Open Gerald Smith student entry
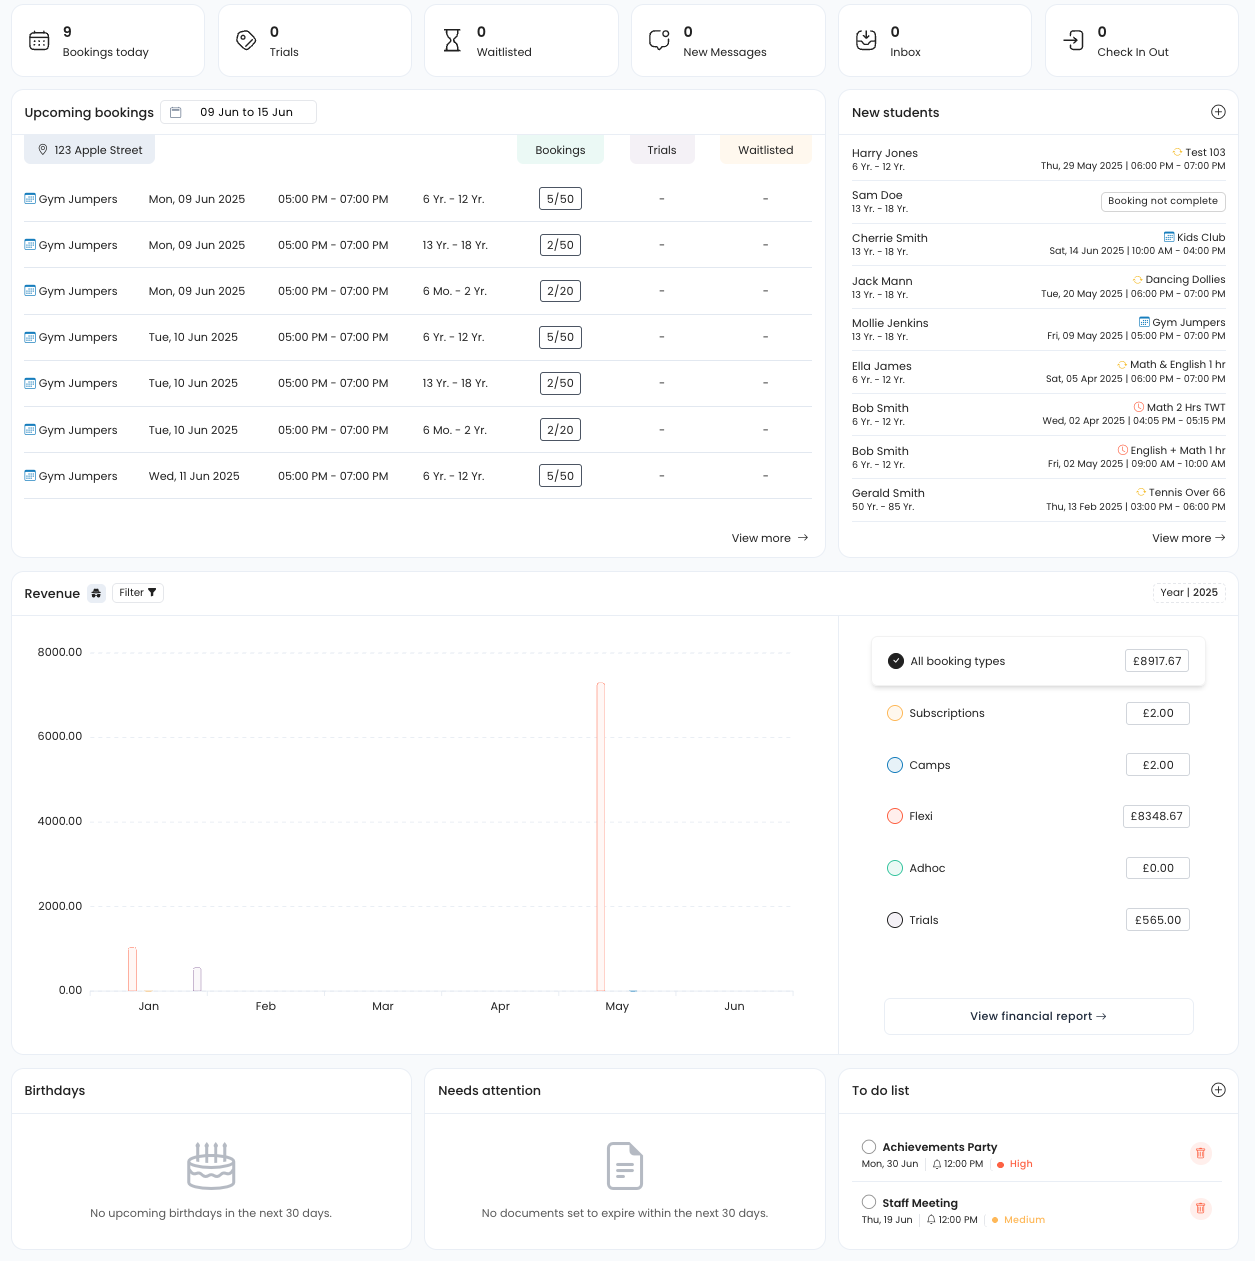 1038,499
